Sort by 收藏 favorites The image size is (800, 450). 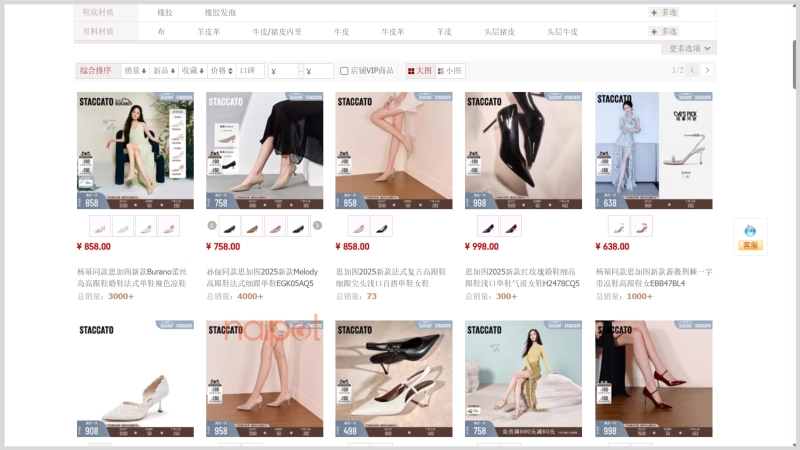[193, 71]
